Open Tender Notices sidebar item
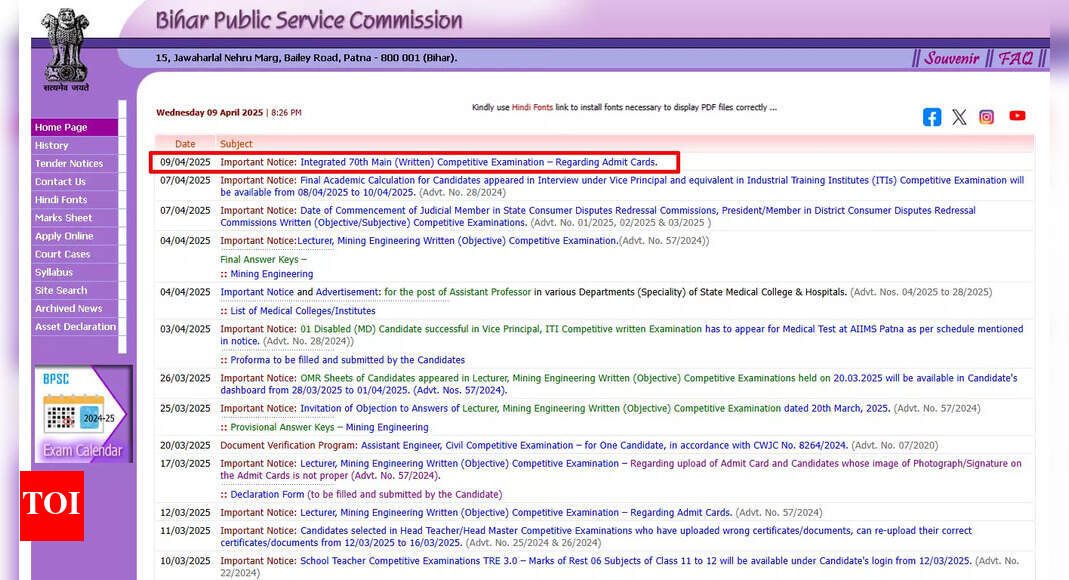The height and width of the screenshot is (580, 1069). [x=74, y=164]
